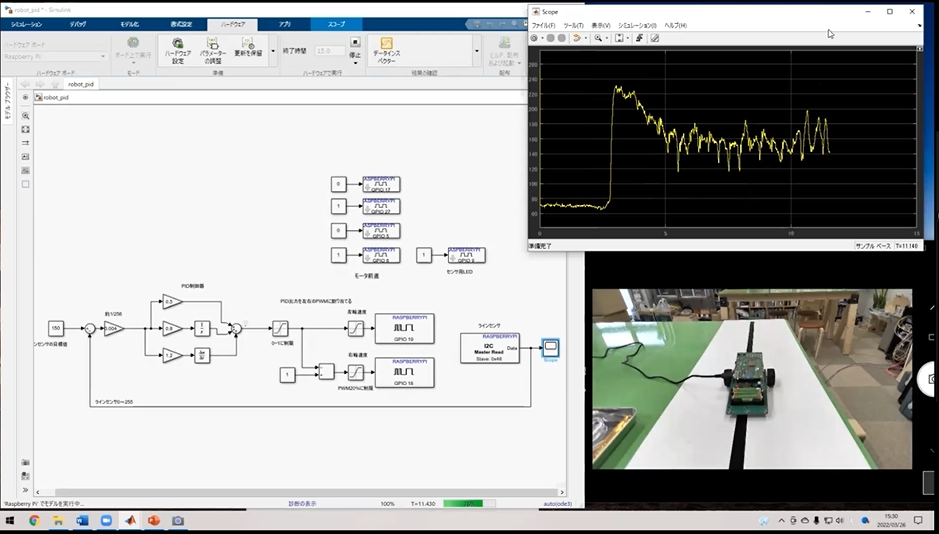
Task: Expand the Prepare (準備) gallery dropdown arrow
Action: (273, 50)
